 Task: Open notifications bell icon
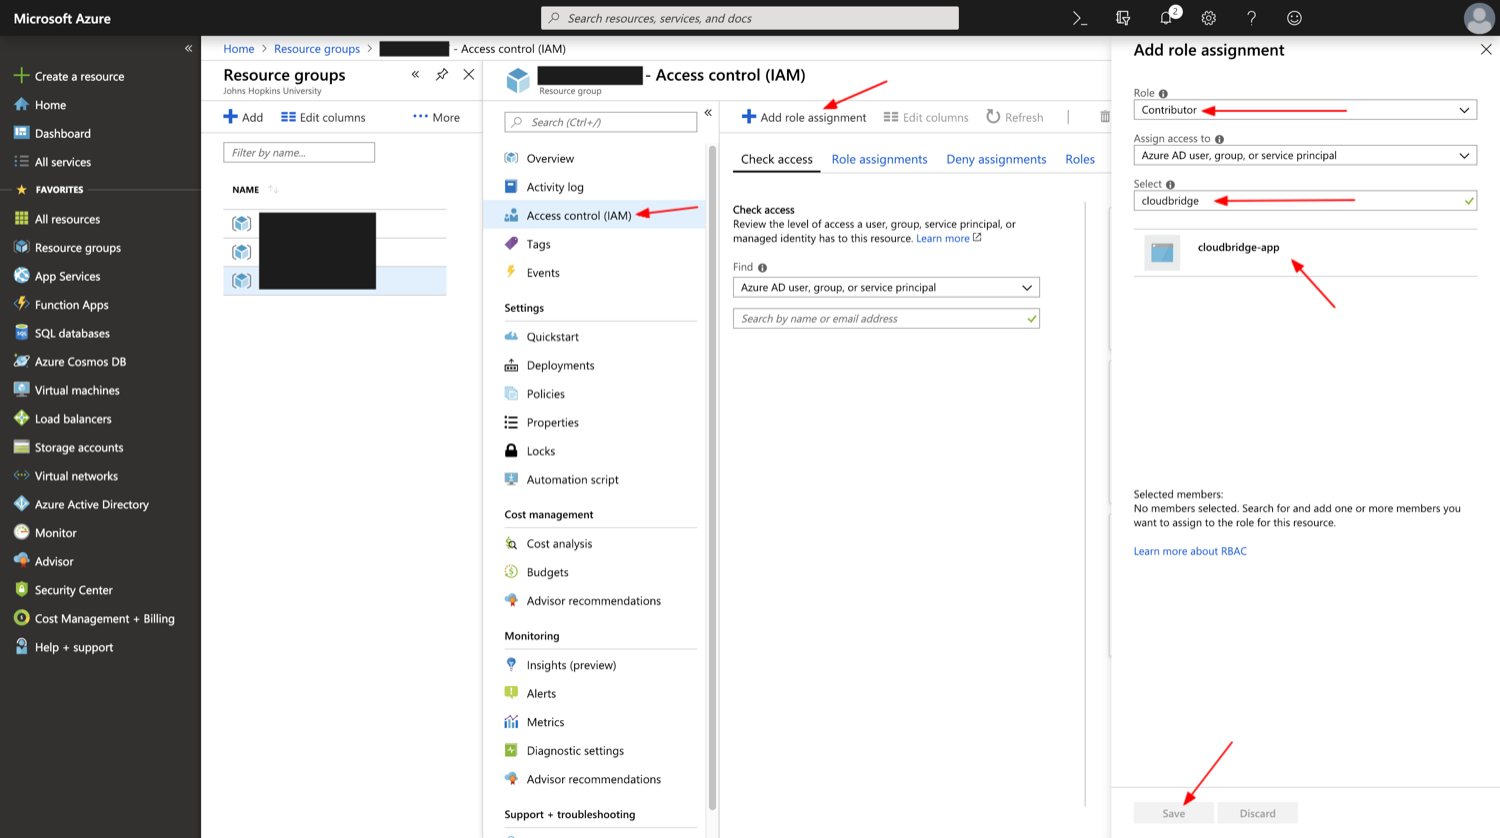1167,18
